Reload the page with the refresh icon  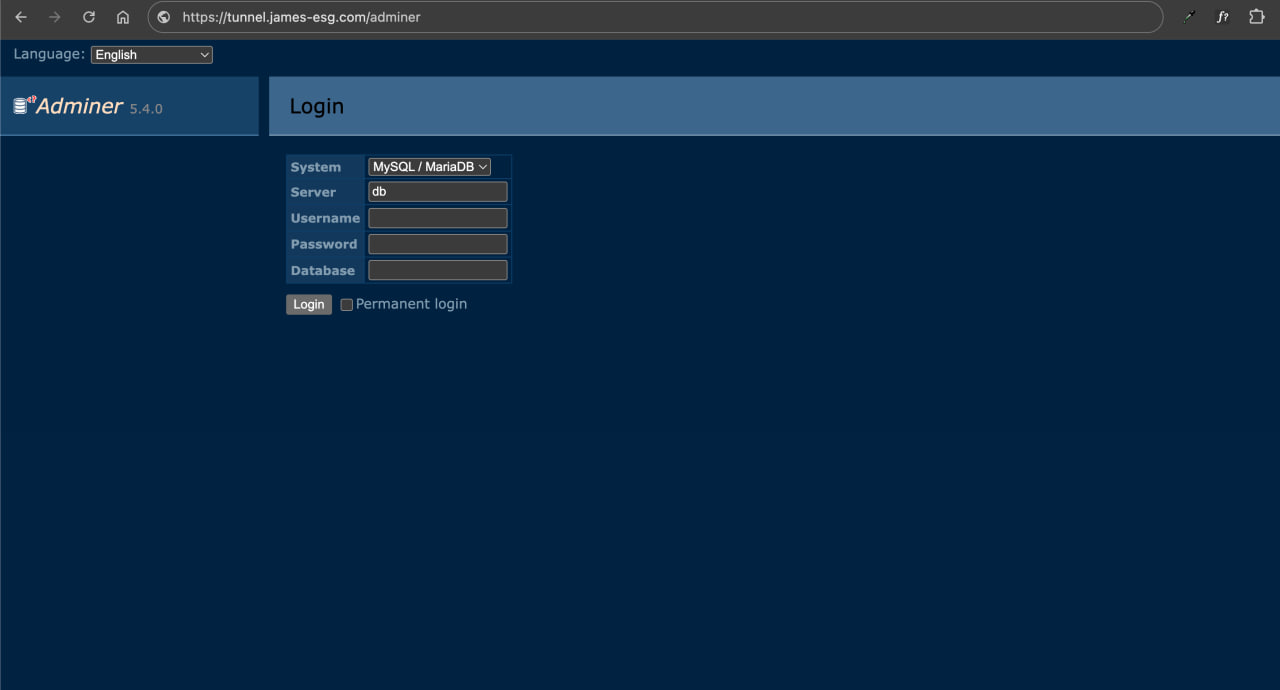tap(89, 17)
